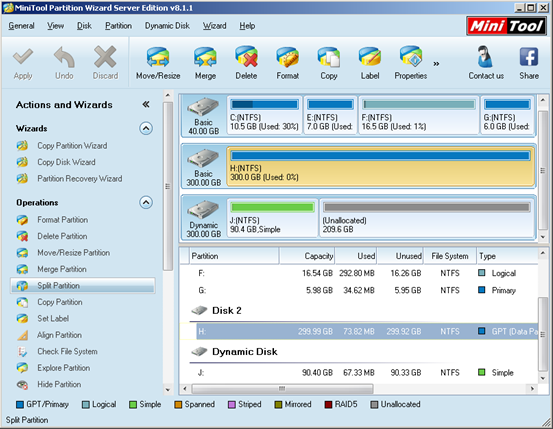Sort by the Unused column header
Image resolution: width=553 pixels, height=429 pixels.
coord(400,256)
